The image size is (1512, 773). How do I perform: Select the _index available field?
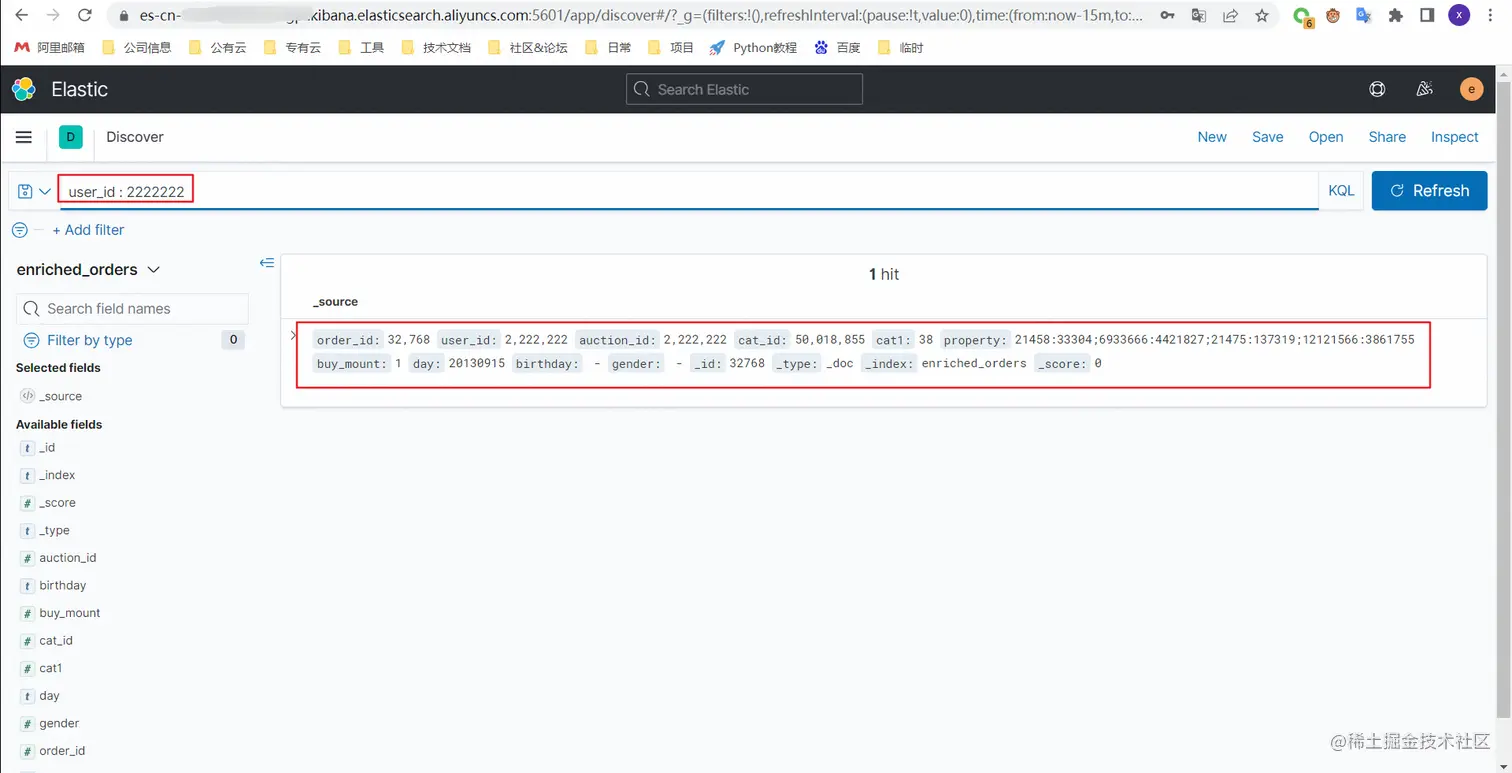pos(57,475)
